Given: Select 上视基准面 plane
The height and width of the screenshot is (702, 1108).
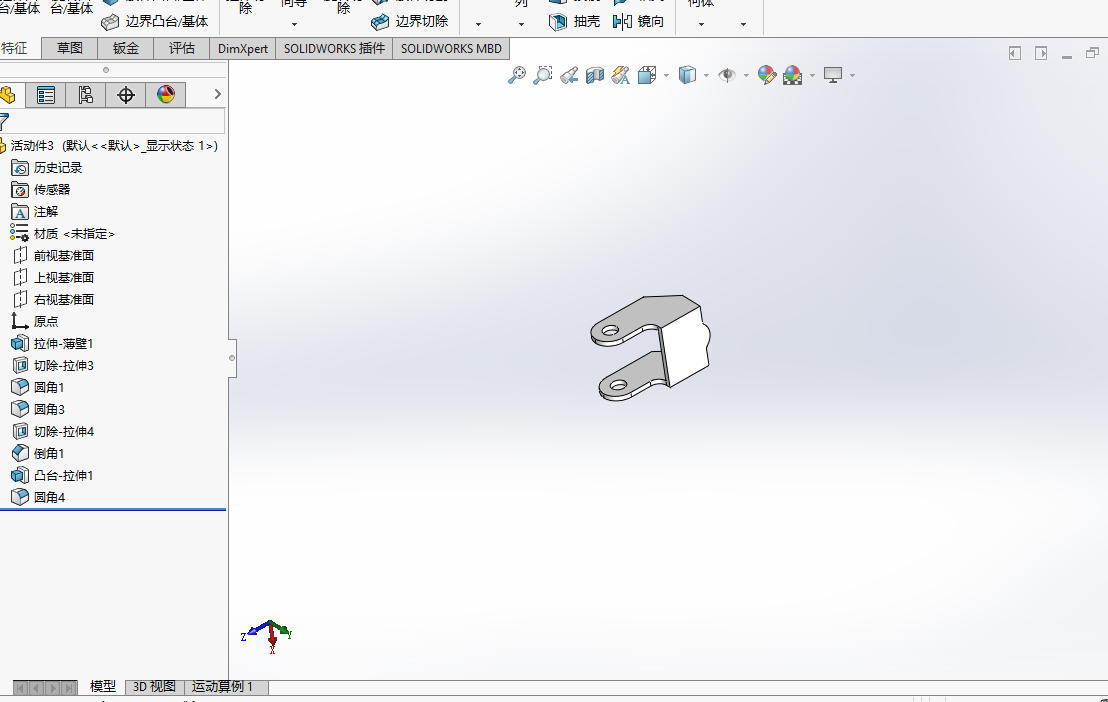Looking at the screenshot, I should coord(53,277).
